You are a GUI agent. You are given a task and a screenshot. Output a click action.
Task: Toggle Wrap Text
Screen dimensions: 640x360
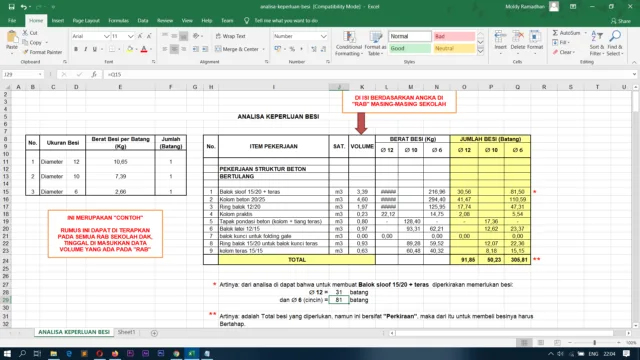pyautogui.click(x=231, y=36)
